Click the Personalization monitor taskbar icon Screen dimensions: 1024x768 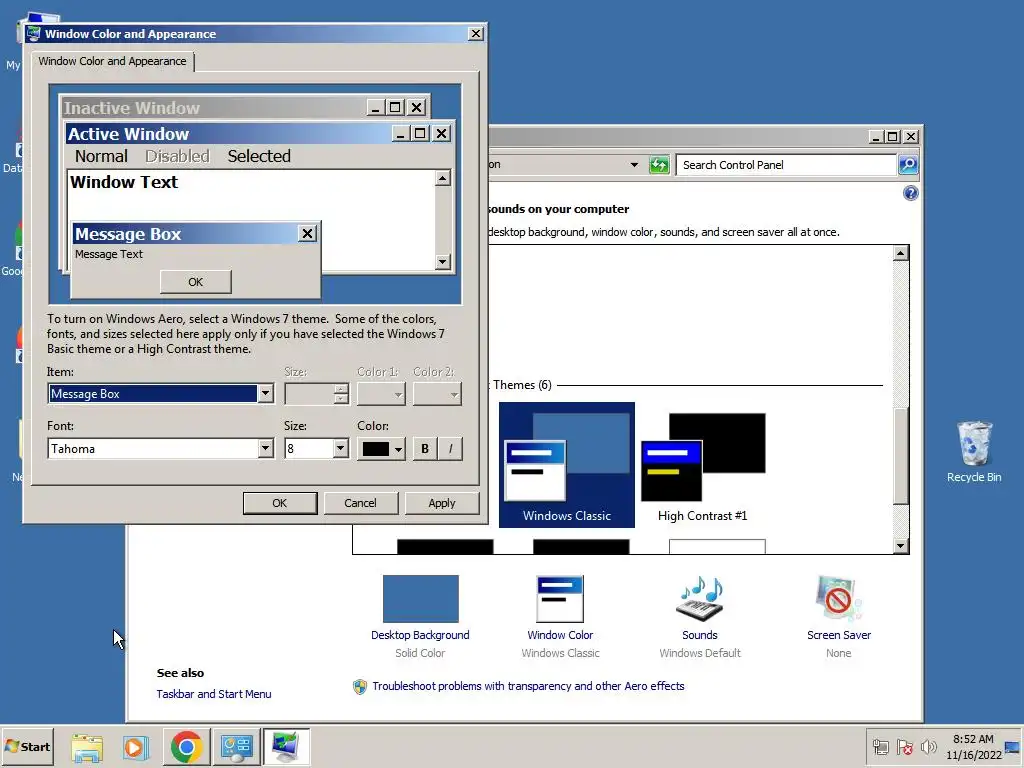(x=286, y=747)
